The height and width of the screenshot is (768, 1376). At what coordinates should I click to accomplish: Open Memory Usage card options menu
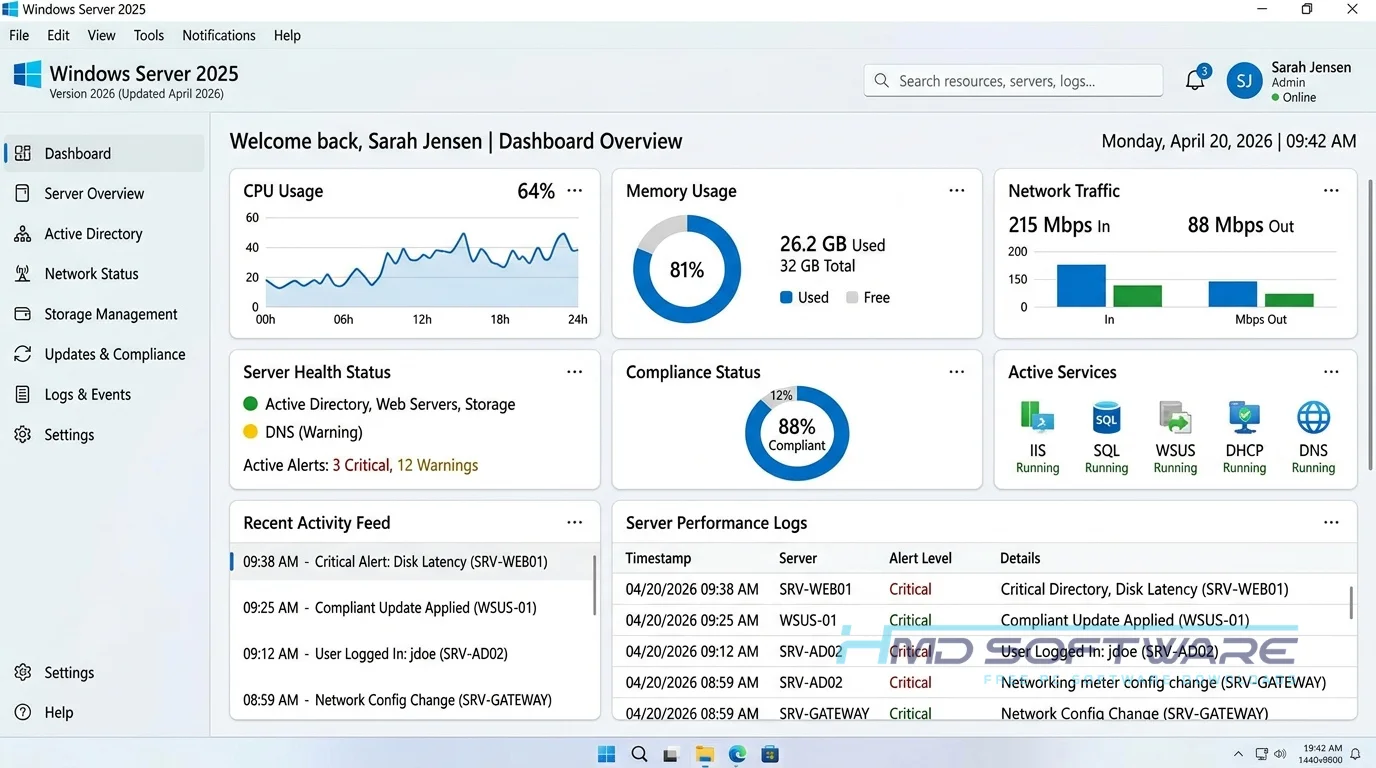[x=957, y=190]
